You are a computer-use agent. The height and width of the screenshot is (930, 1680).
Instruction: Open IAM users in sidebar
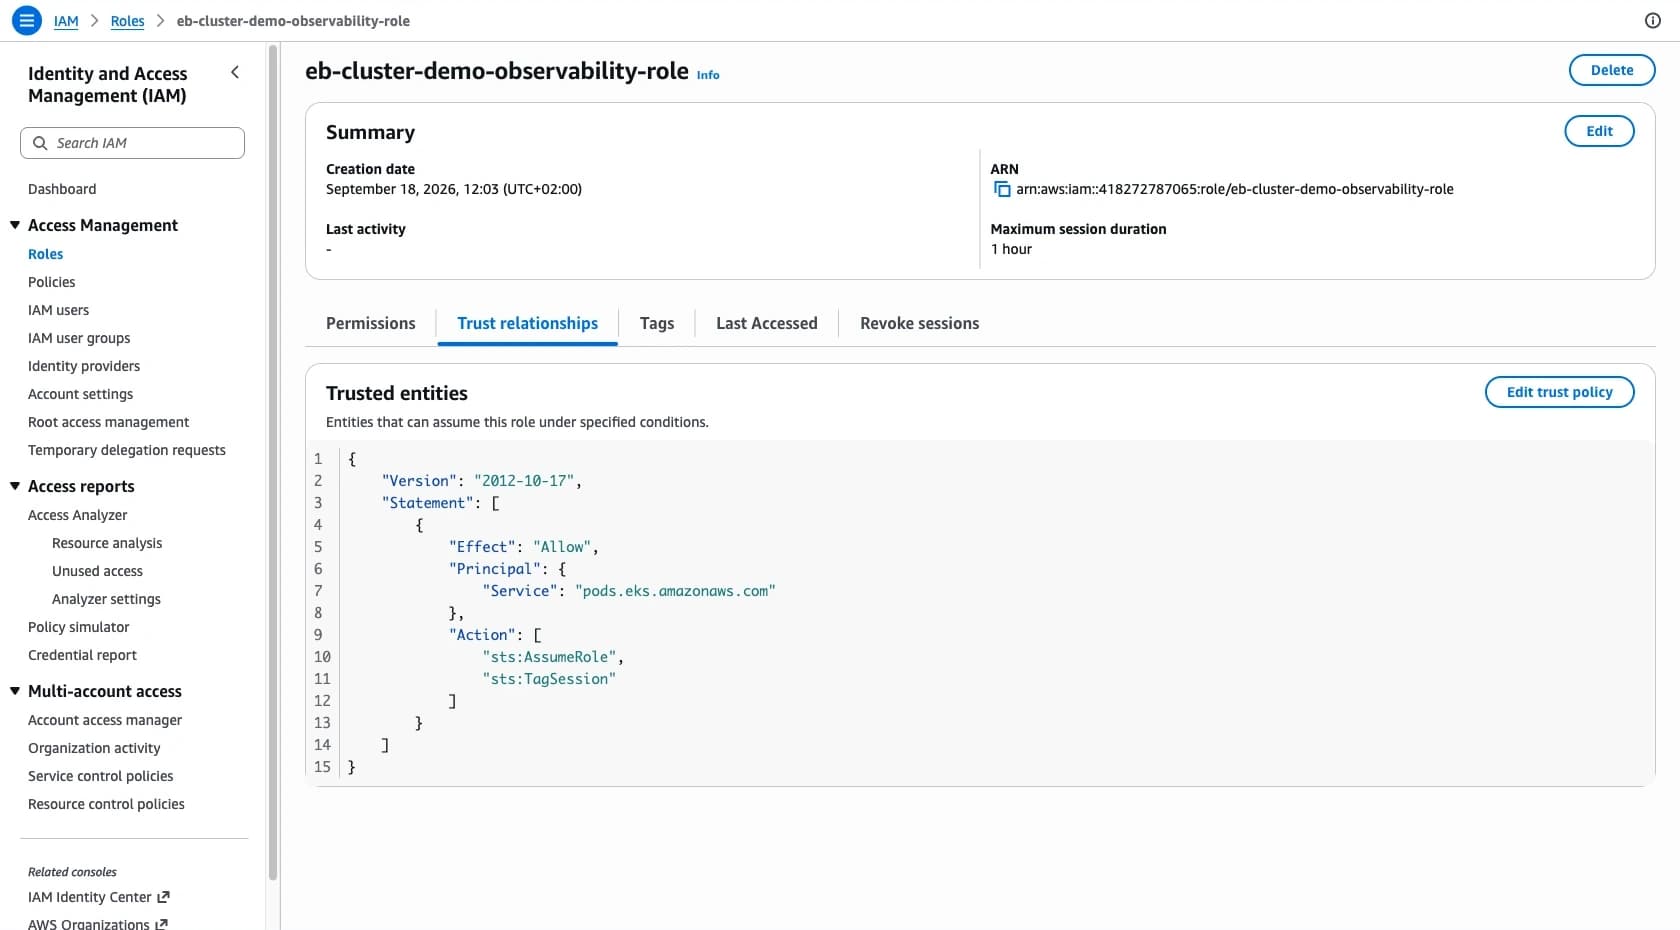[x=58, y=310]
